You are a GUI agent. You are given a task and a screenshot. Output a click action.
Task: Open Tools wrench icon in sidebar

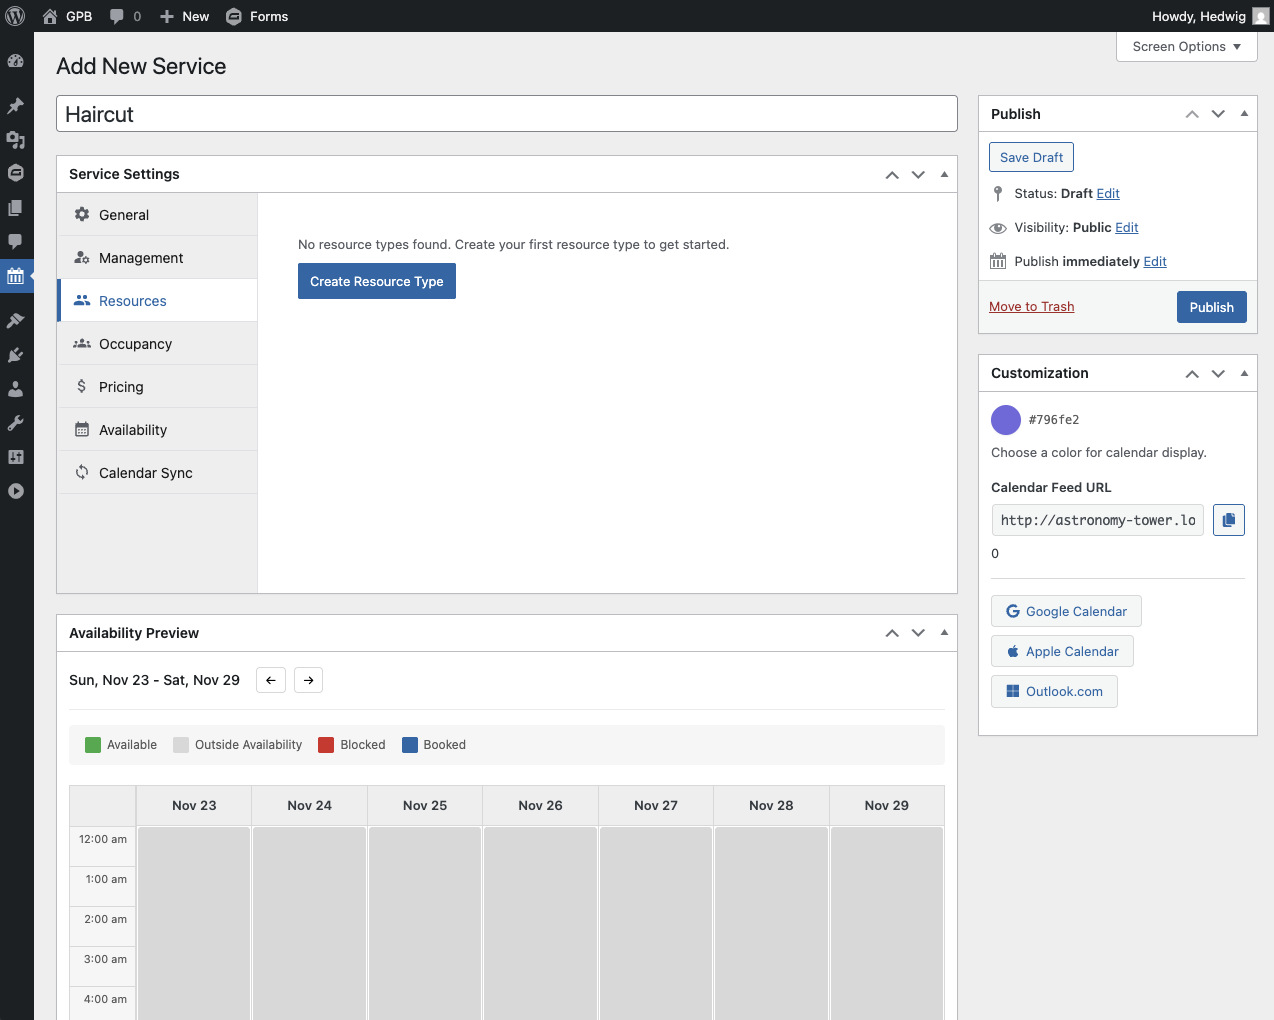coord(16,423)
